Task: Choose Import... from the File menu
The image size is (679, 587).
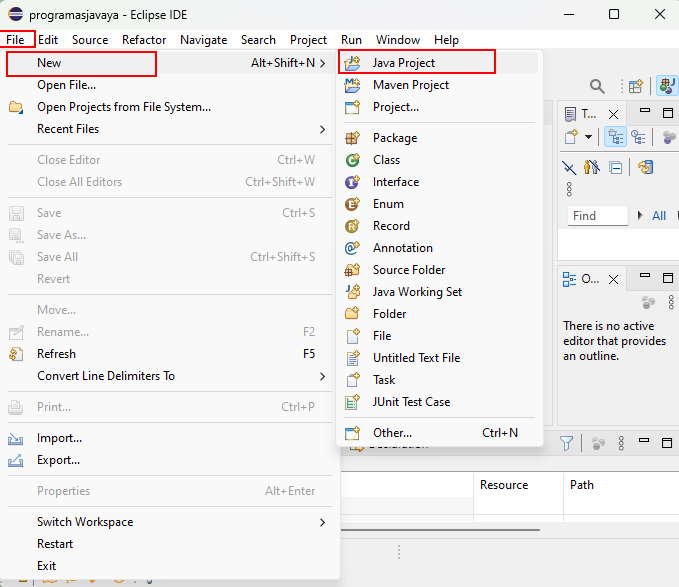Action: (59, 438)
